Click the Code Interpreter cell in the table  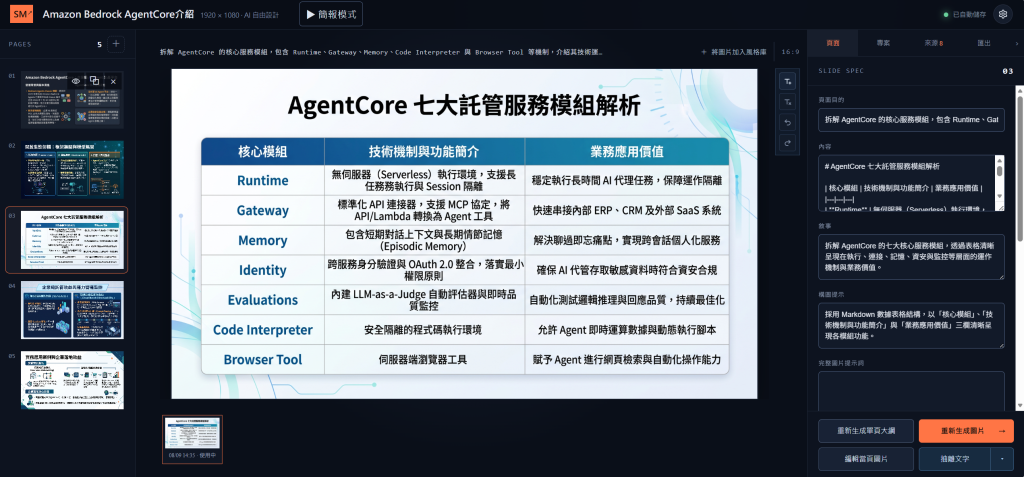(263, 330)
